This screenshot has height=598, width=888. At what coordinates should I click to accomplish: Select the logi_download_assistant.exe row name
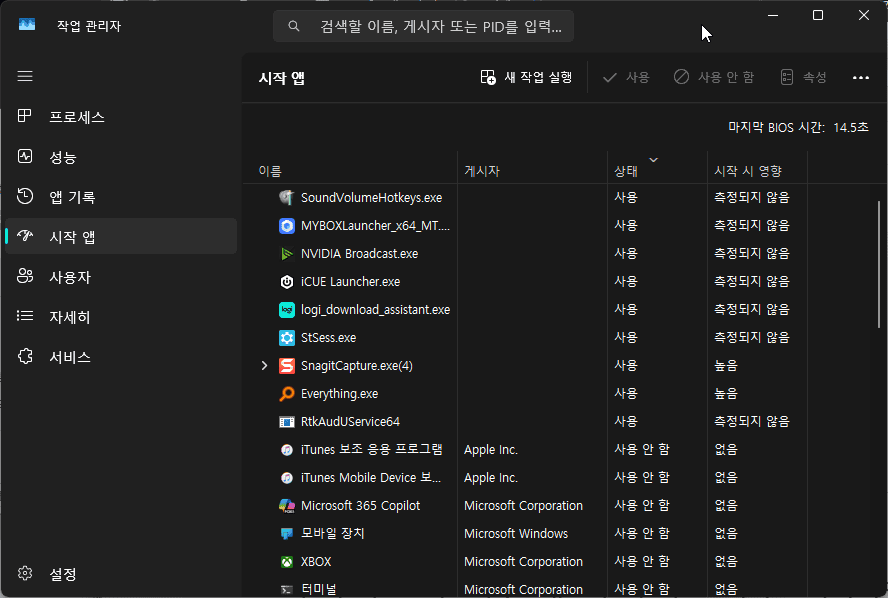click(x=375, y=310)
